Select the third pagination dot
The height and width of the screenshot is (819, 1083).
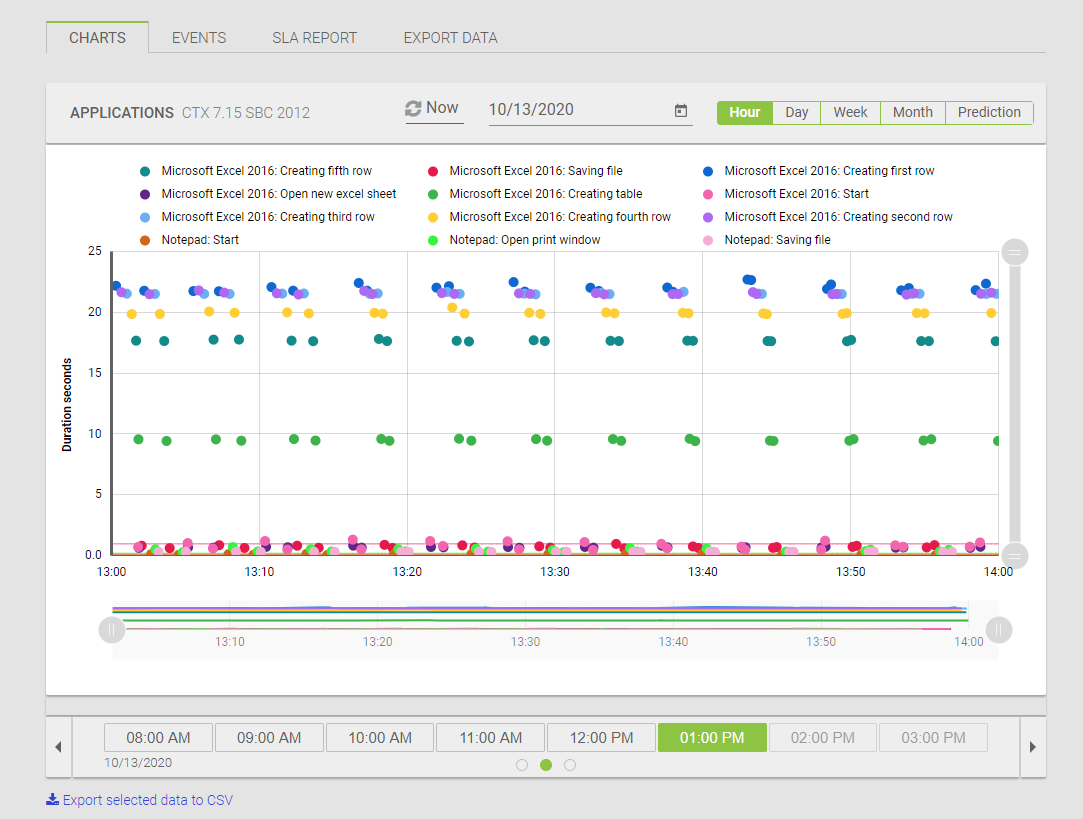tap(570, 765)
